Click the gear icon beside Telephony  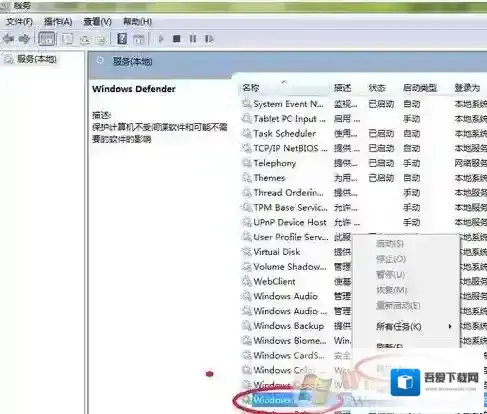click(x=247, y=163)
